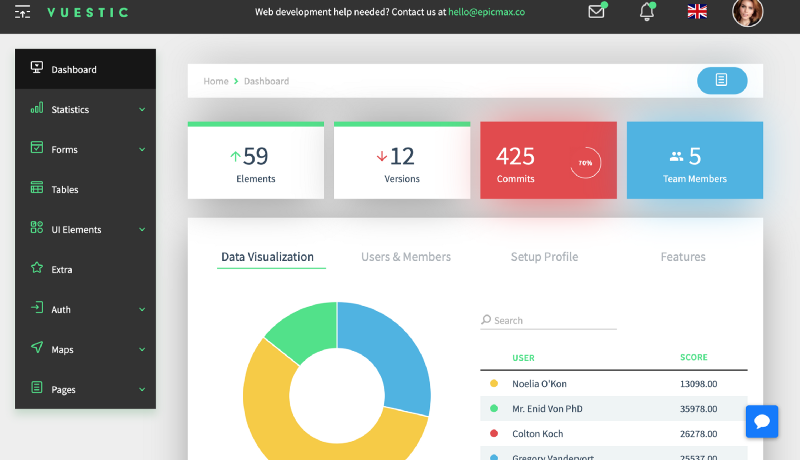Click the 425 Commits red card
This screenshot has height=460, width=800.
548,160
